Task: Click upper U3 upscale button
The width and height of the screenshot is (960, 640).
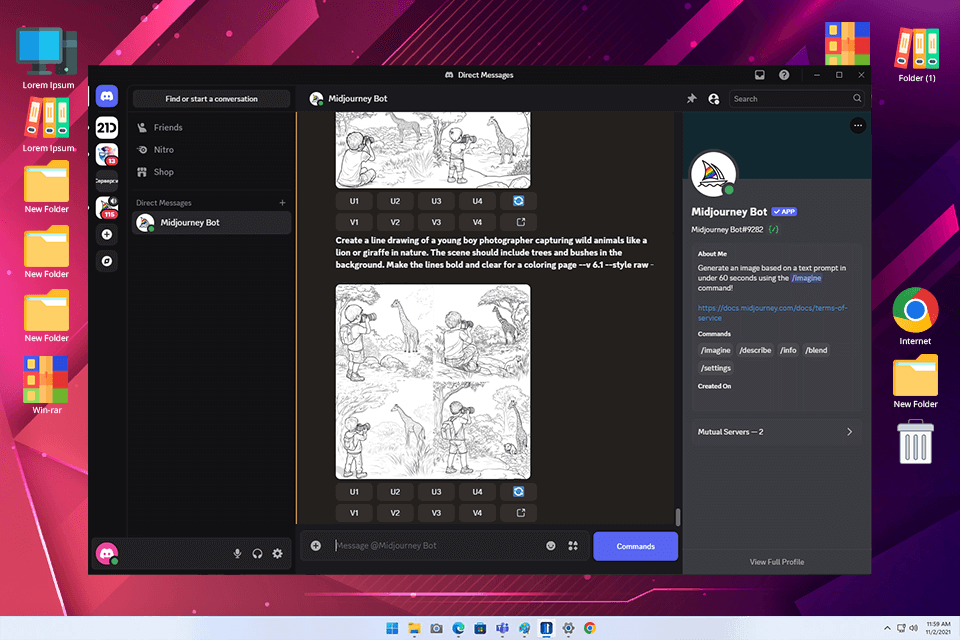Action: [x=436, y=201]
